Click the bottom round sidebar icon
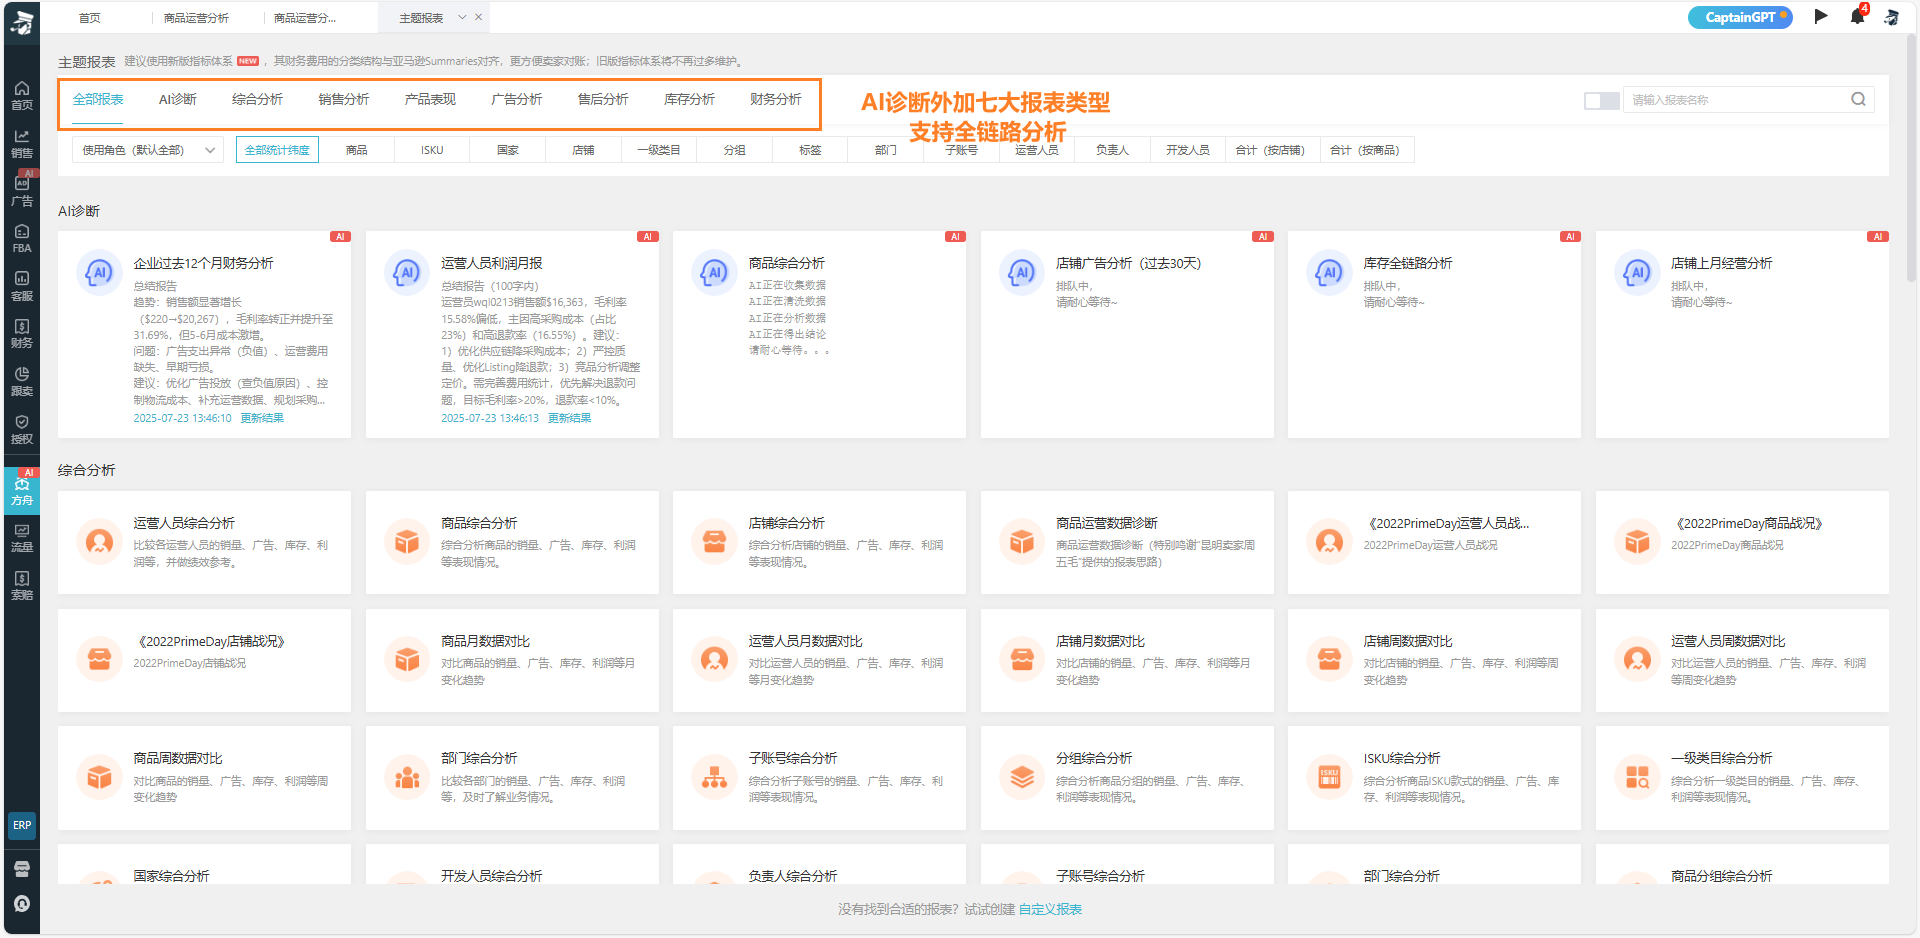This screenshot has height=938, width=1920. tap(22, 904)
